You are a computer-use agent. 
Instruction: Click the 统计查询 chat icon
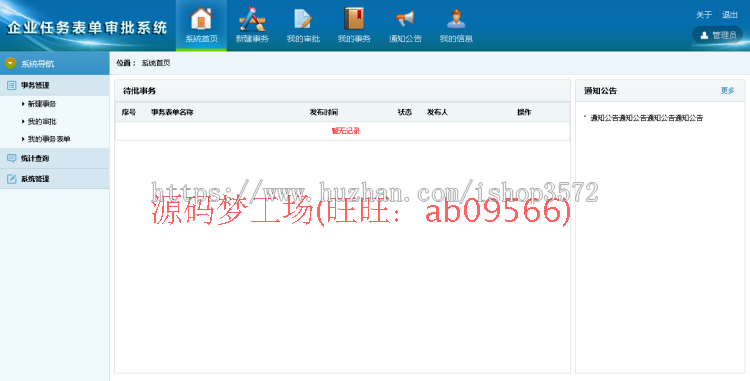pos(11,158)
